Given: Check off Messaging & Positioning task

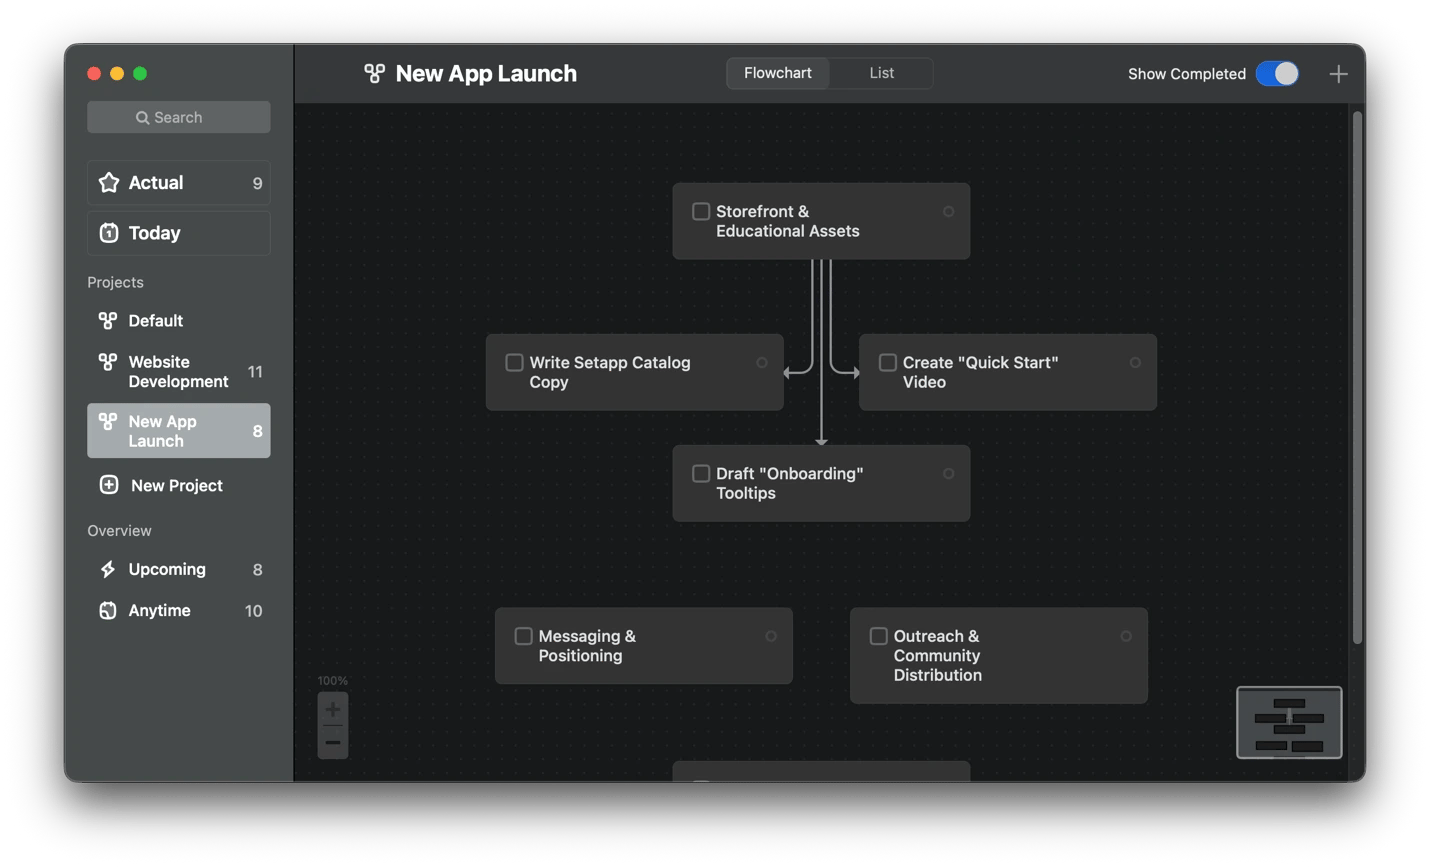Looking at the screenshot, I should [x=523, y=636].
